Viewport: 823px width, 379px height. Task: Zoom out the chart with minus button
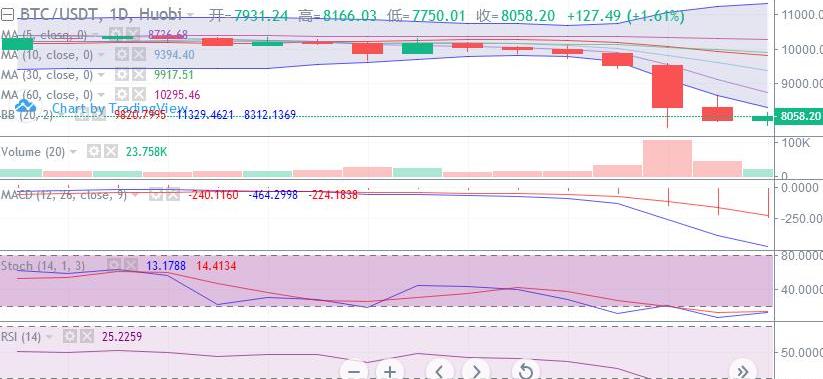(354, 371)
